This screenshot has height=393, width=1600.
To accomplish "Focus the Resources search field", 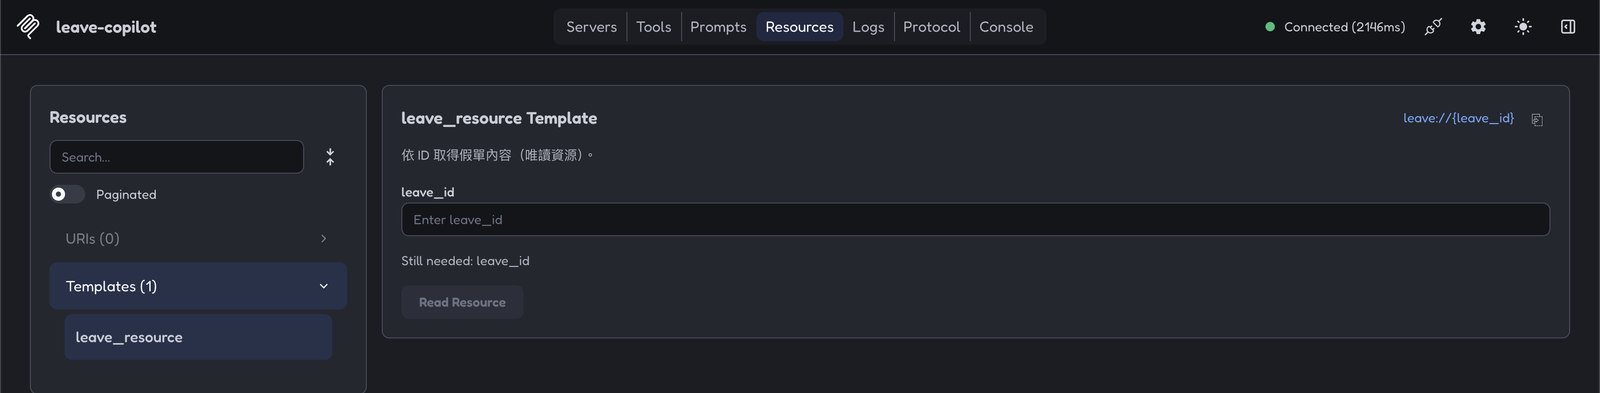I will pyautogui.click(x=176, y=157).
